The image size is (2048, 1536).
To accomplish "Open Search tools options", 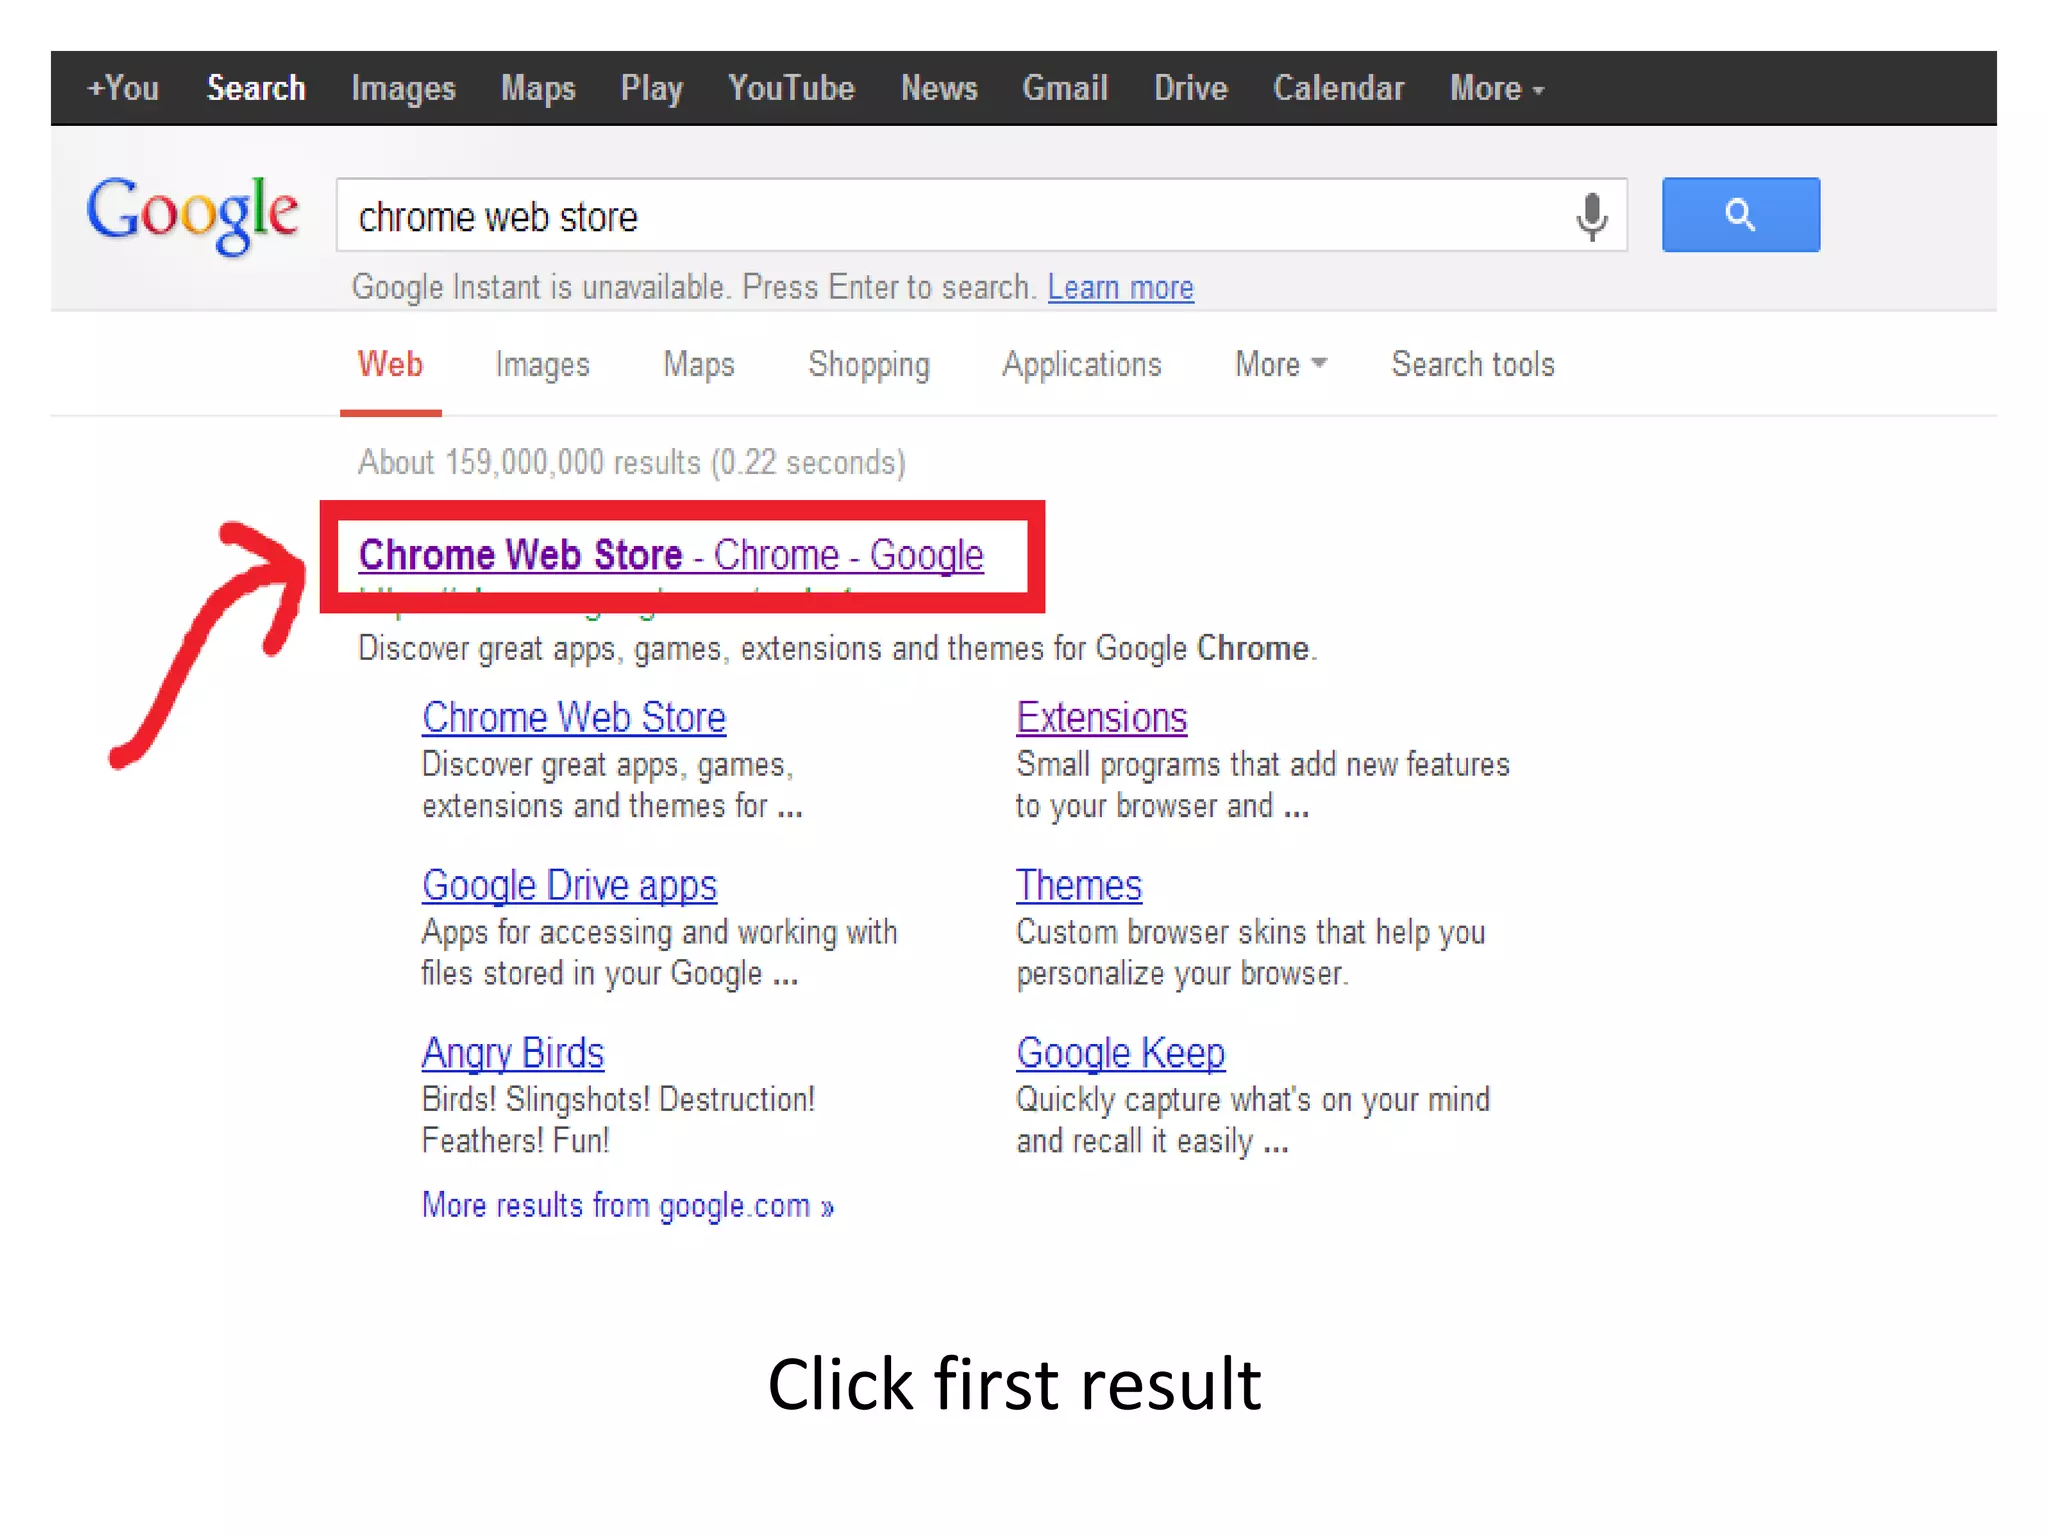I will pos(1473,364).
